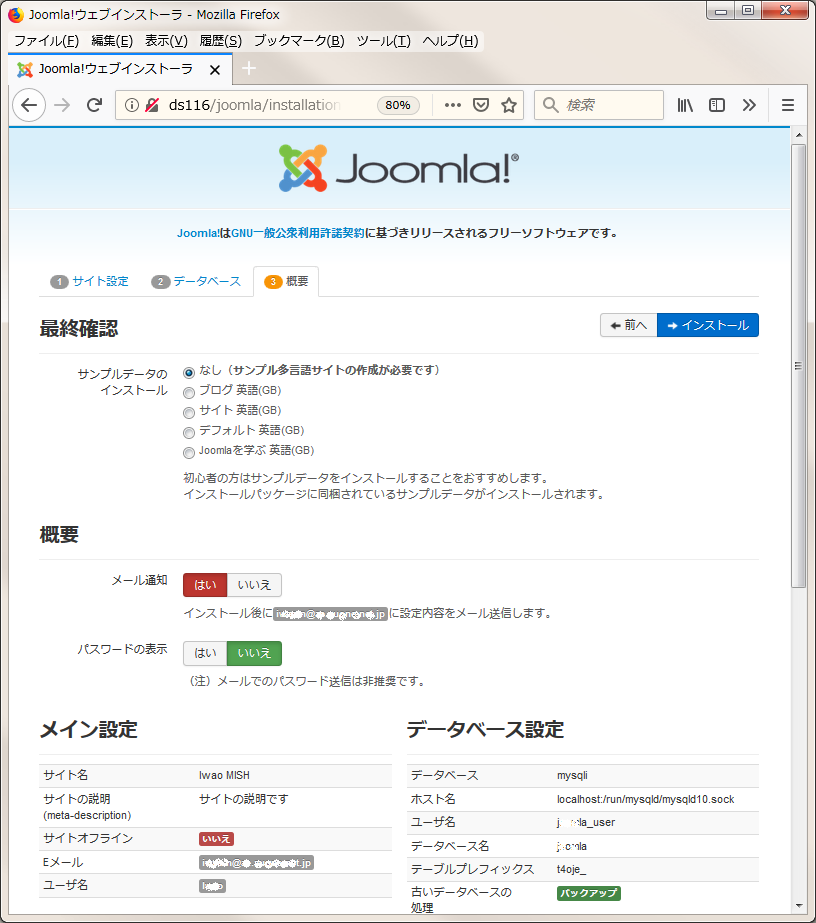Click the 最終確認 heading

79,328
